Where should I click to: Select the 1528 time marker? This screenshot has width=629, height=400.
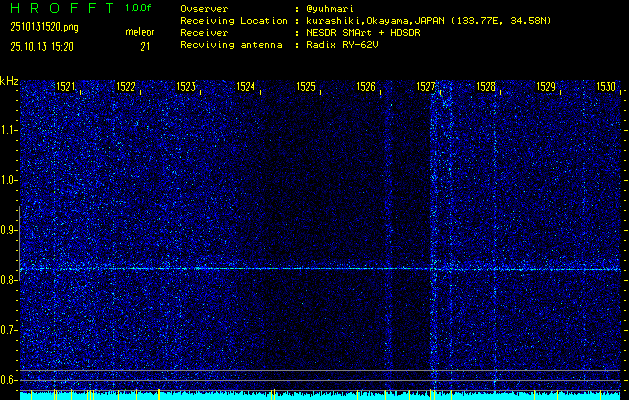click(486, 86)
